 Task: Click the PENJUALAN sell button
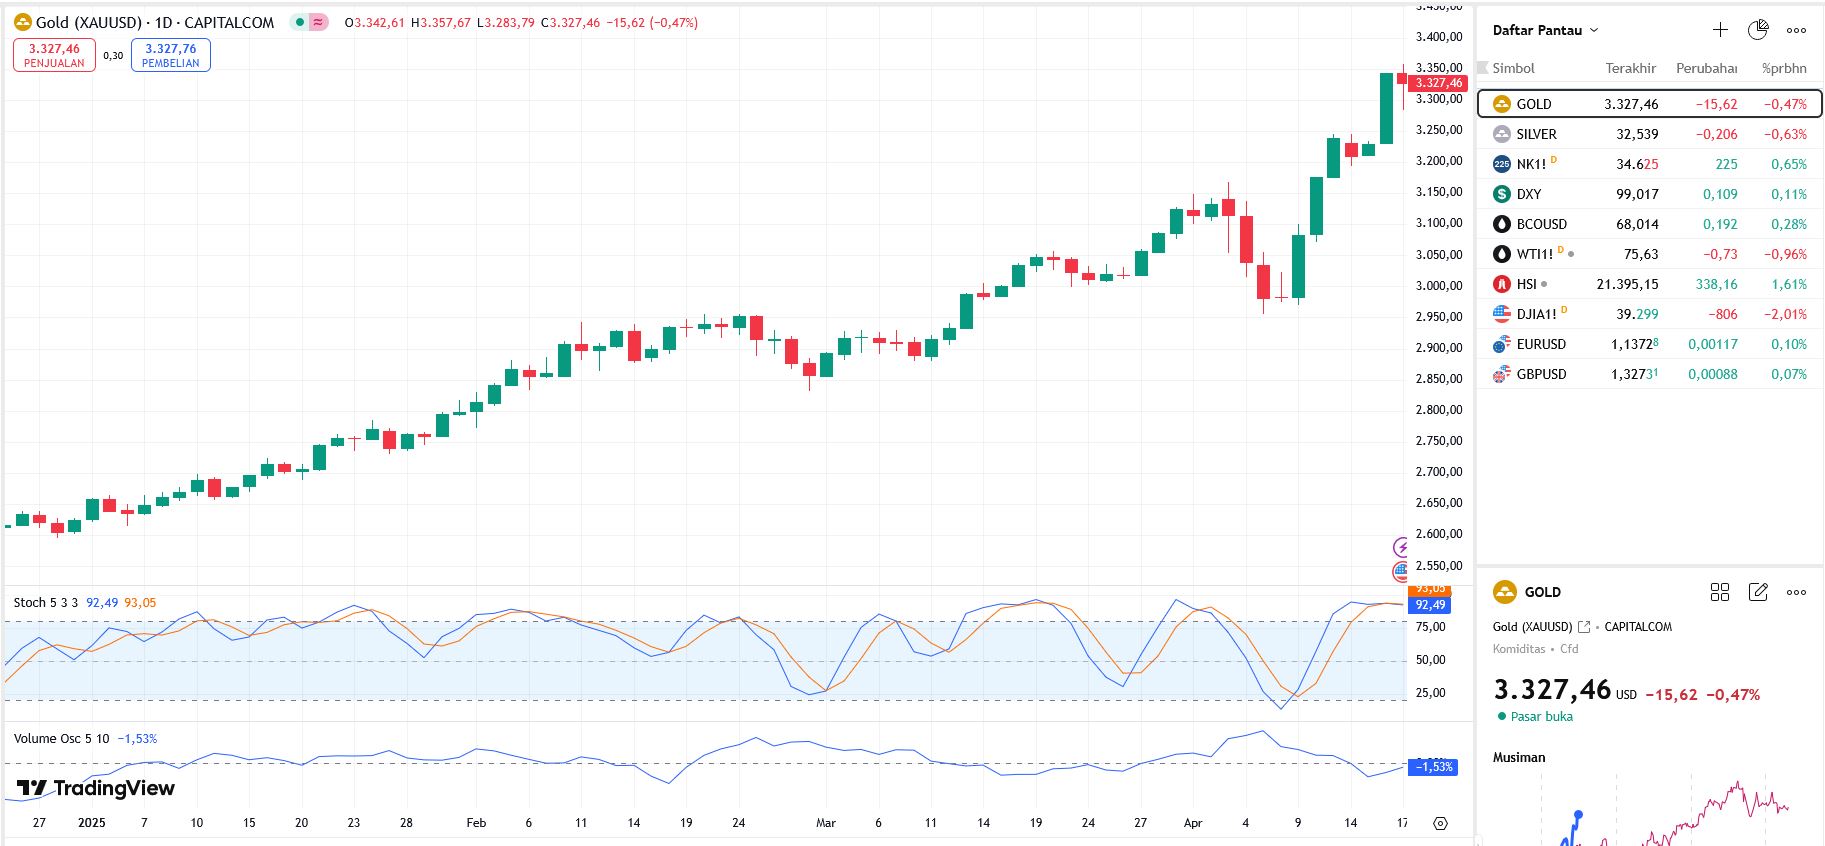(x=54, y=55)
